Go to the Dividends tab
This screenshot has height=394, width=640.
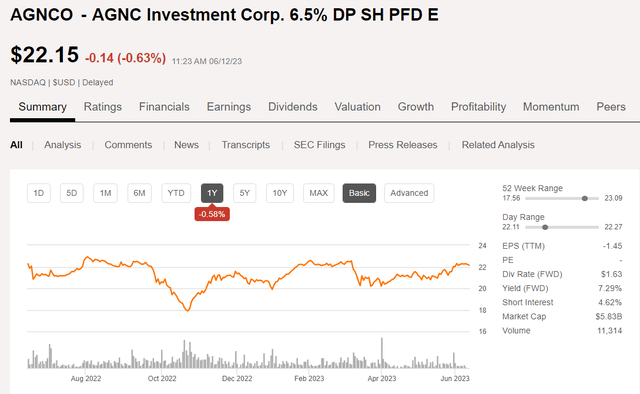pyautogui.click(x=293, y=107)
